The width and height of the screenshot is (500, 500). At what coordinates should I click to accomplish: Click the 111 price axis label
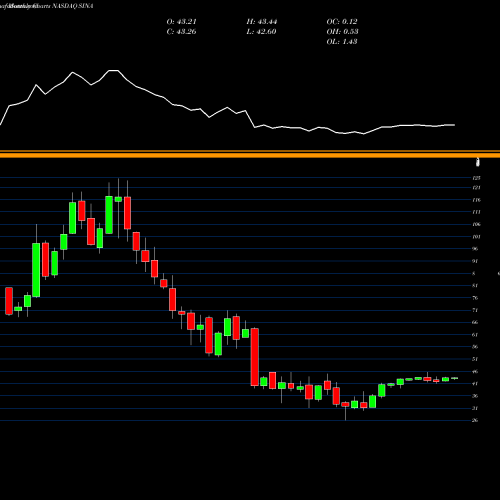[476, 212]
